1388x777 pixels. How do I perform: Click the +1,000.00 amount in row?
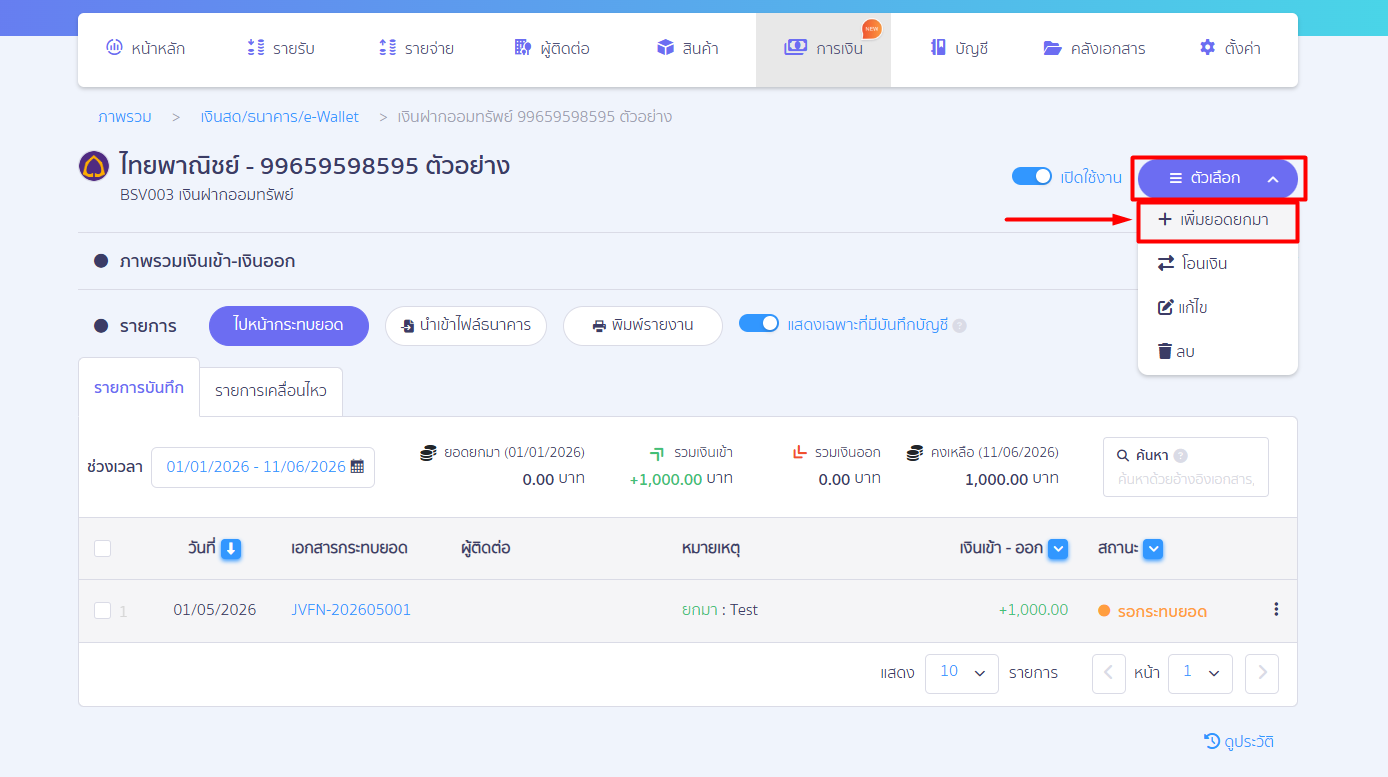(x=1033, y=610)
